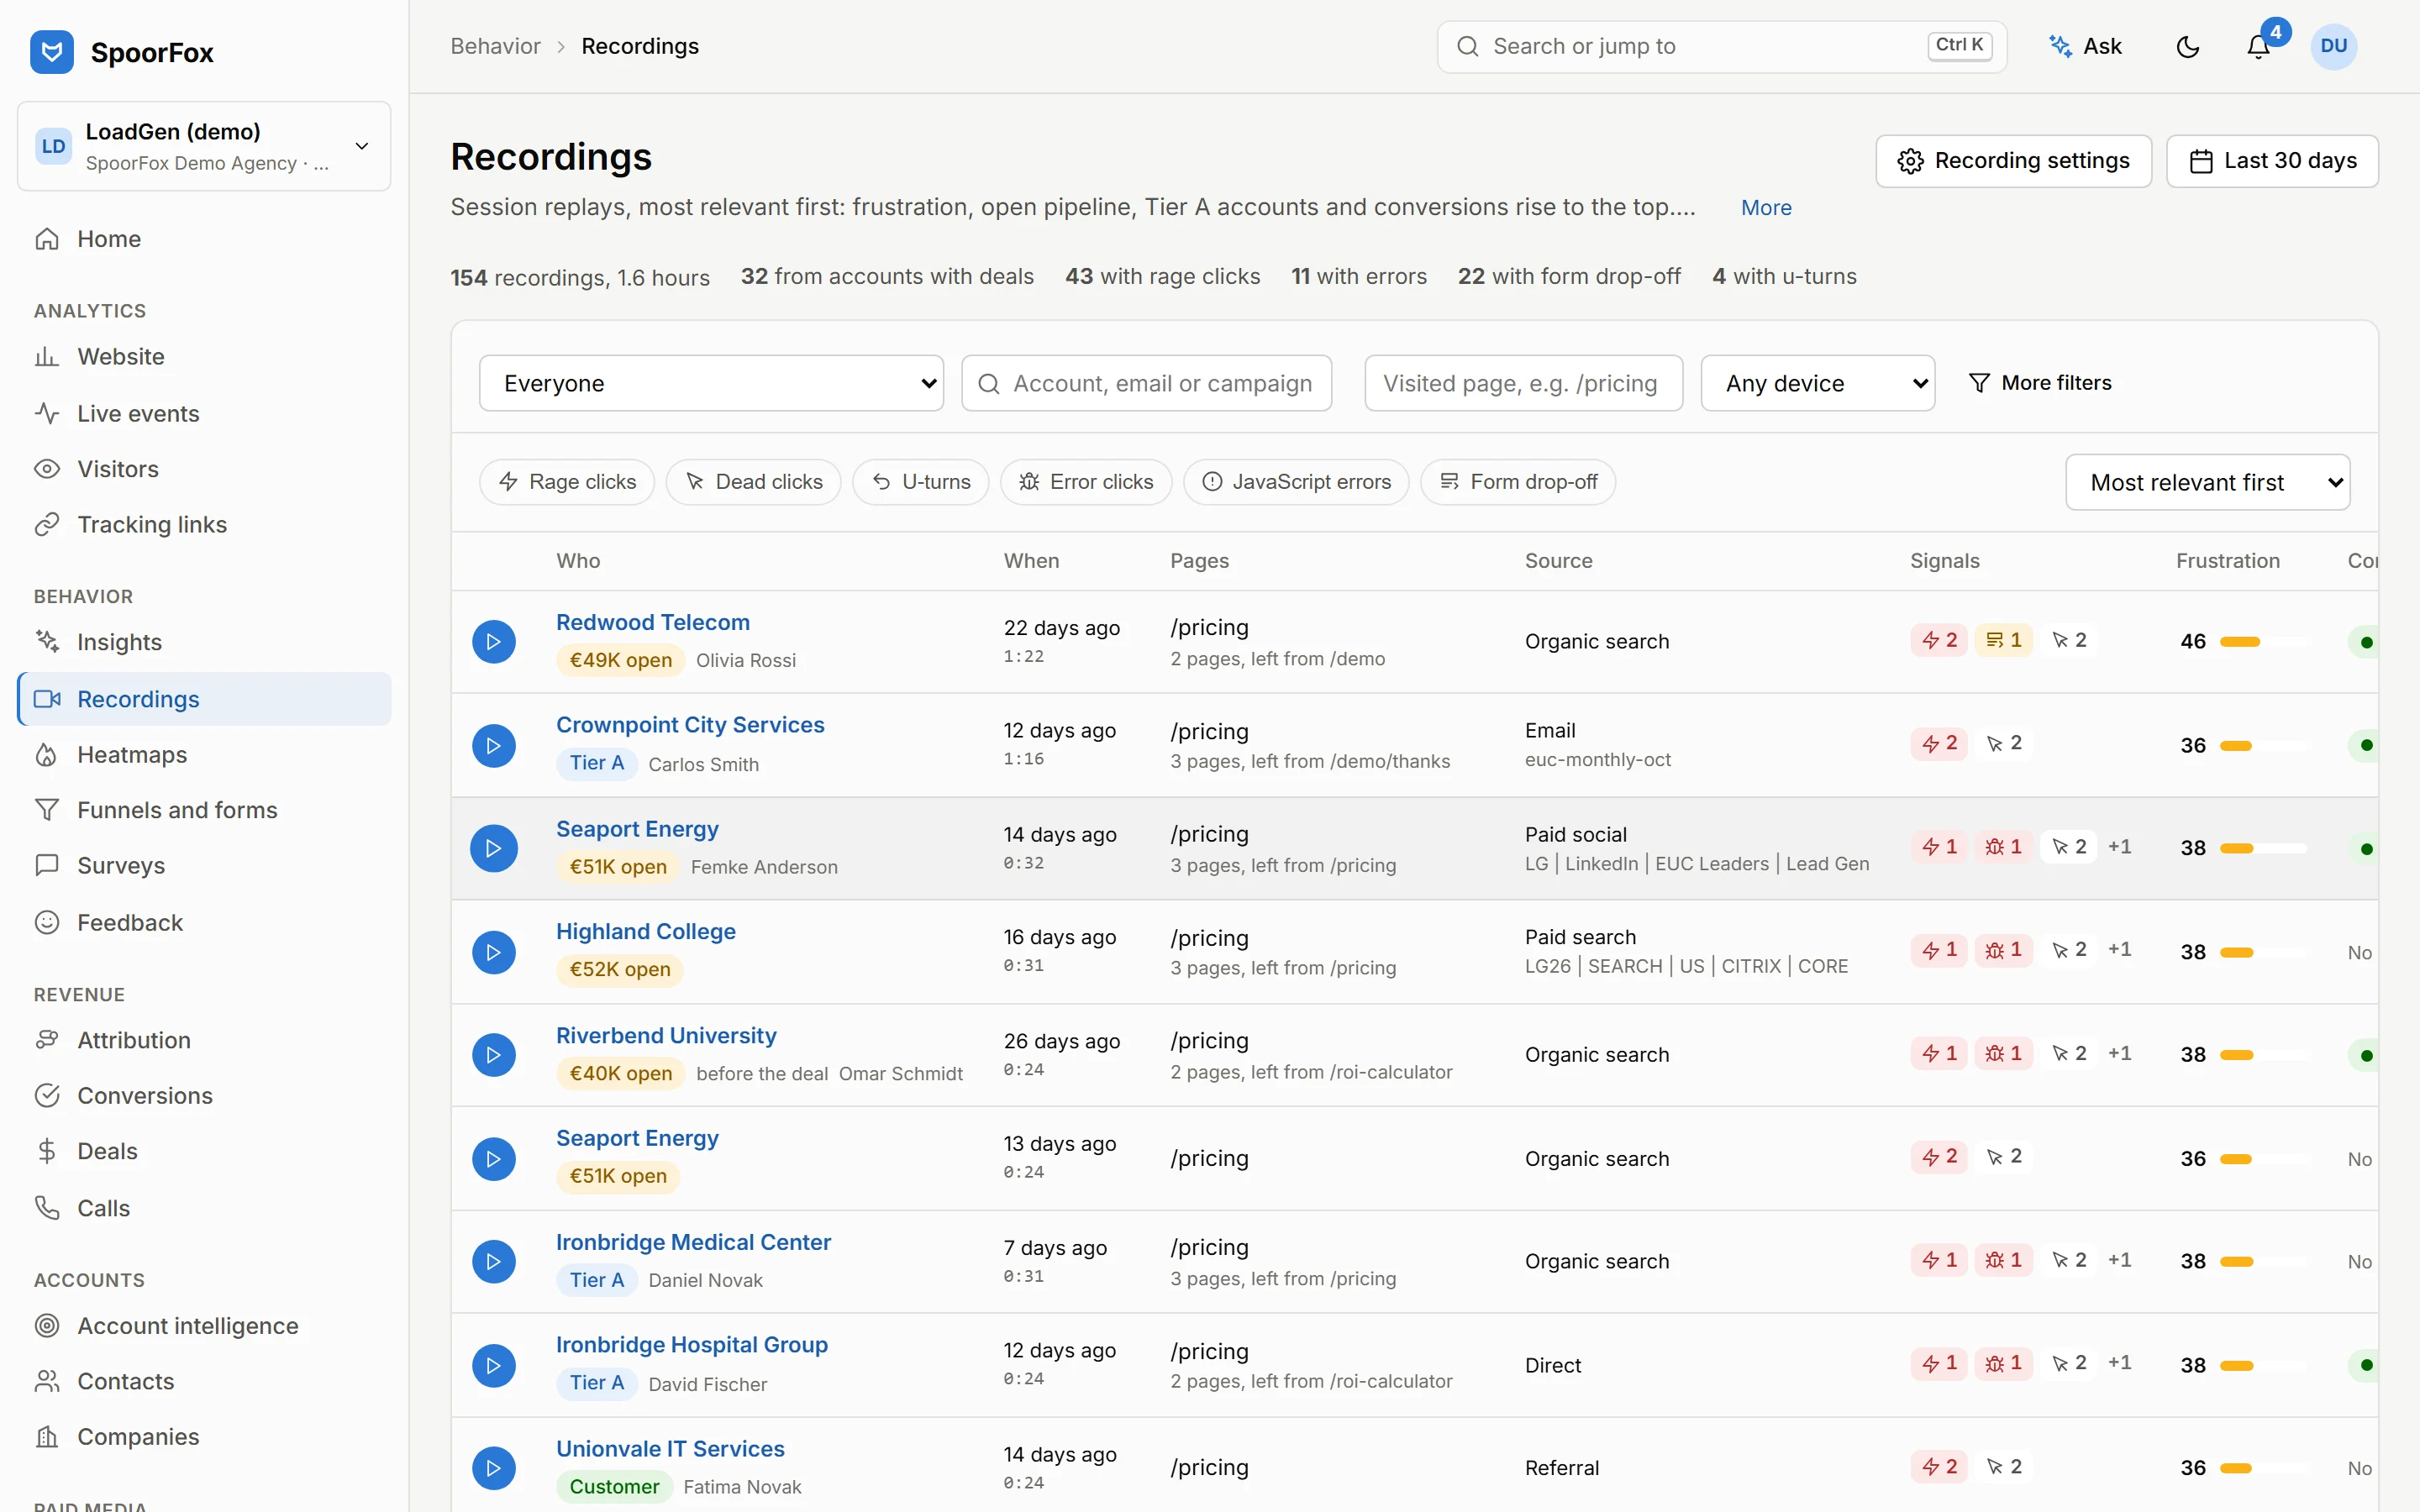Viewport: 2420px width, 1512px height.
Task: Navigate to Account intelligence
Action: (x=204, y=1326)
